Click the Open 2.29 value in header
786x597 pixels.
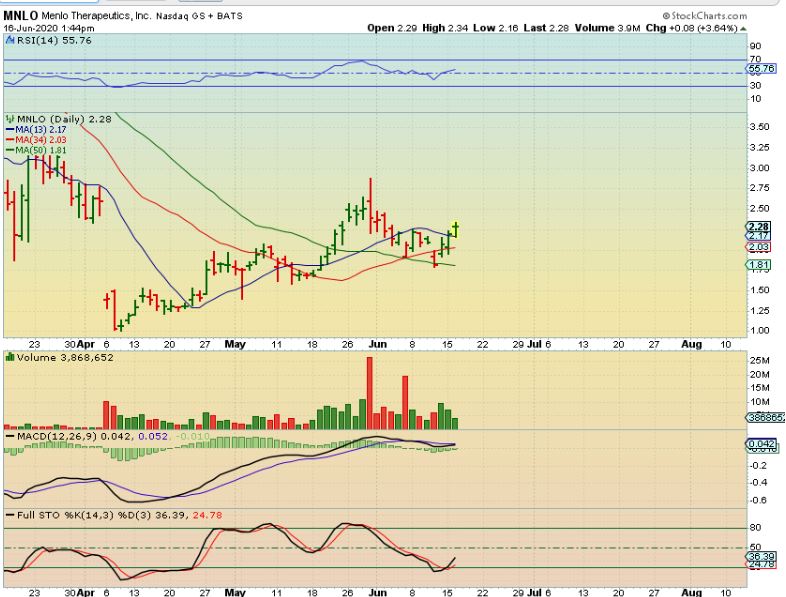coord(392,28)
